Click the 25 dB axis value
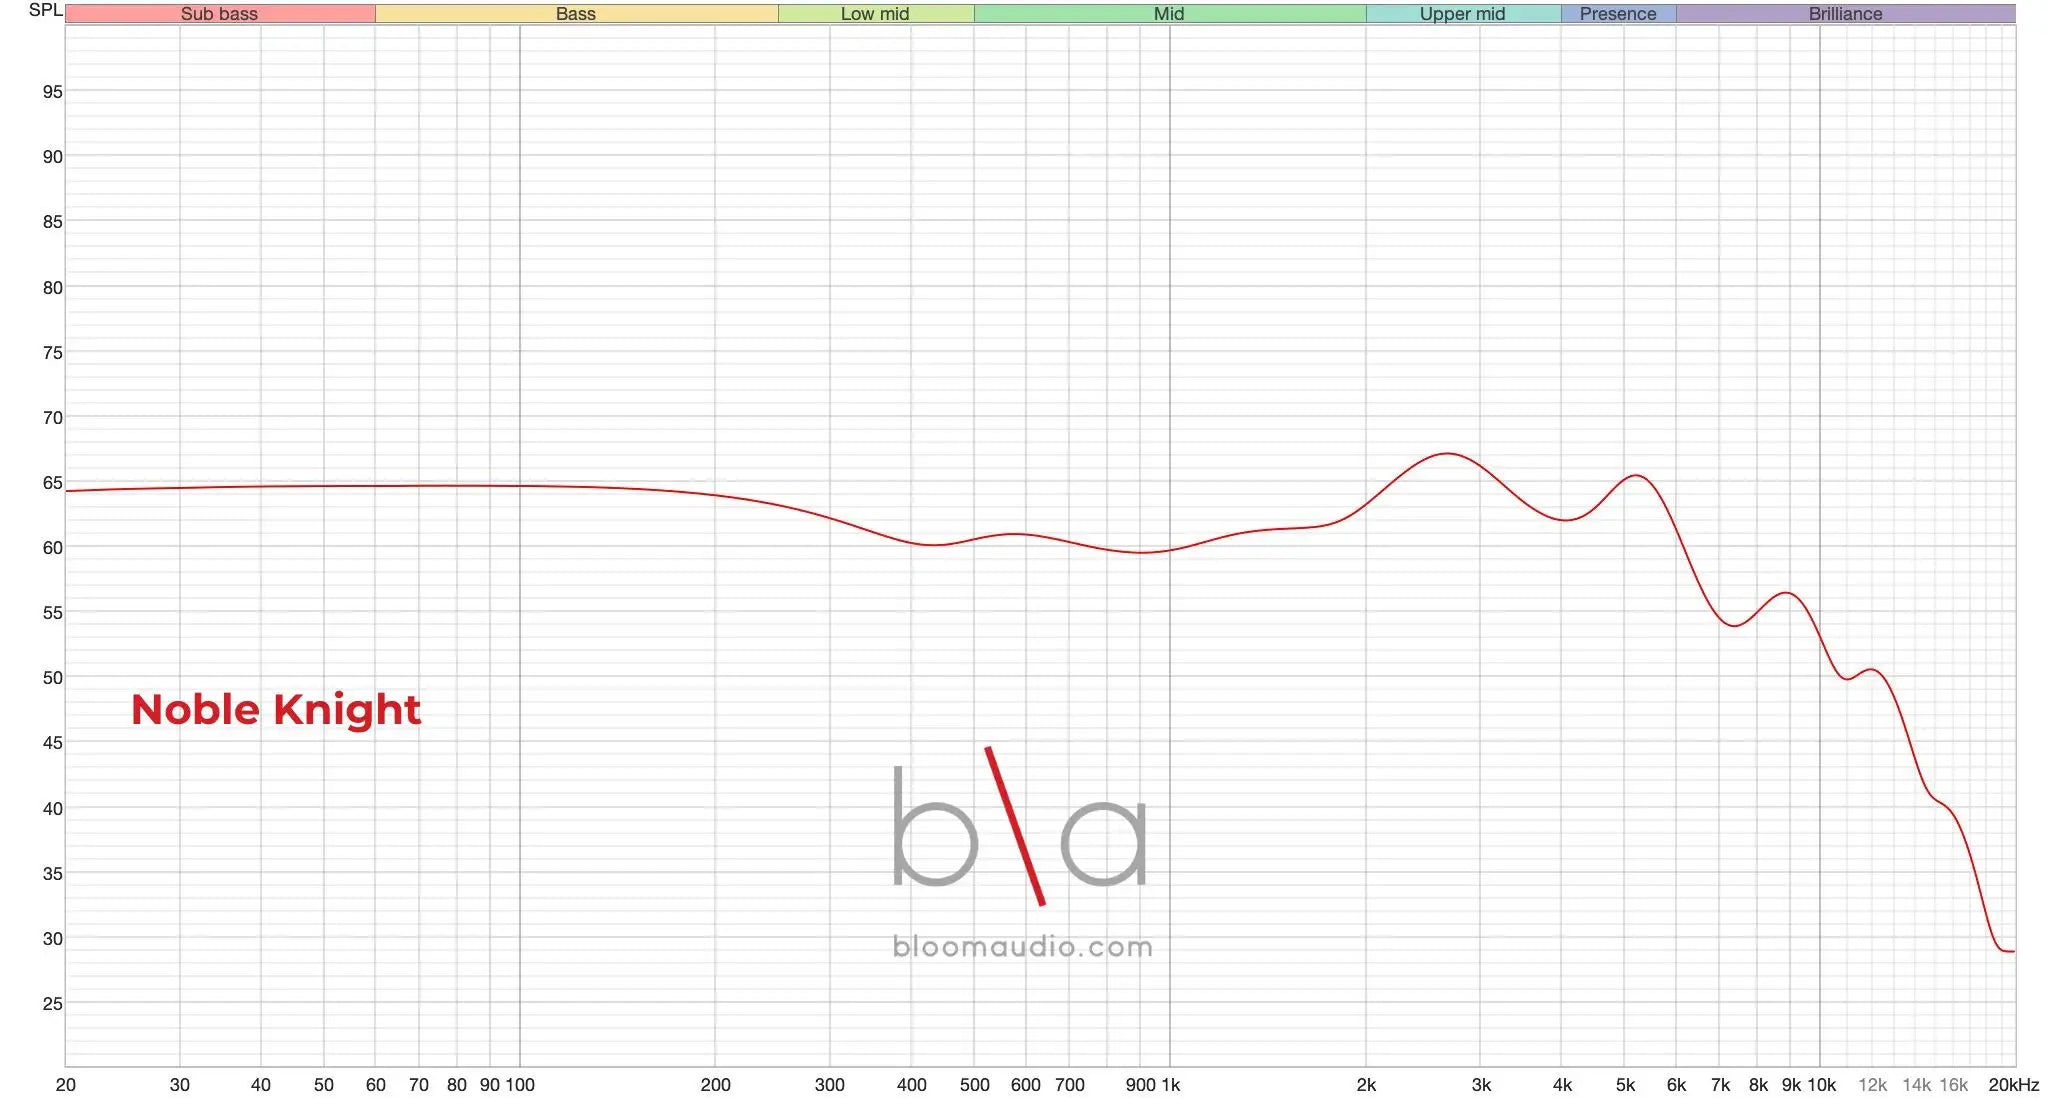 pyautogui.click(x=52, y=1004)
